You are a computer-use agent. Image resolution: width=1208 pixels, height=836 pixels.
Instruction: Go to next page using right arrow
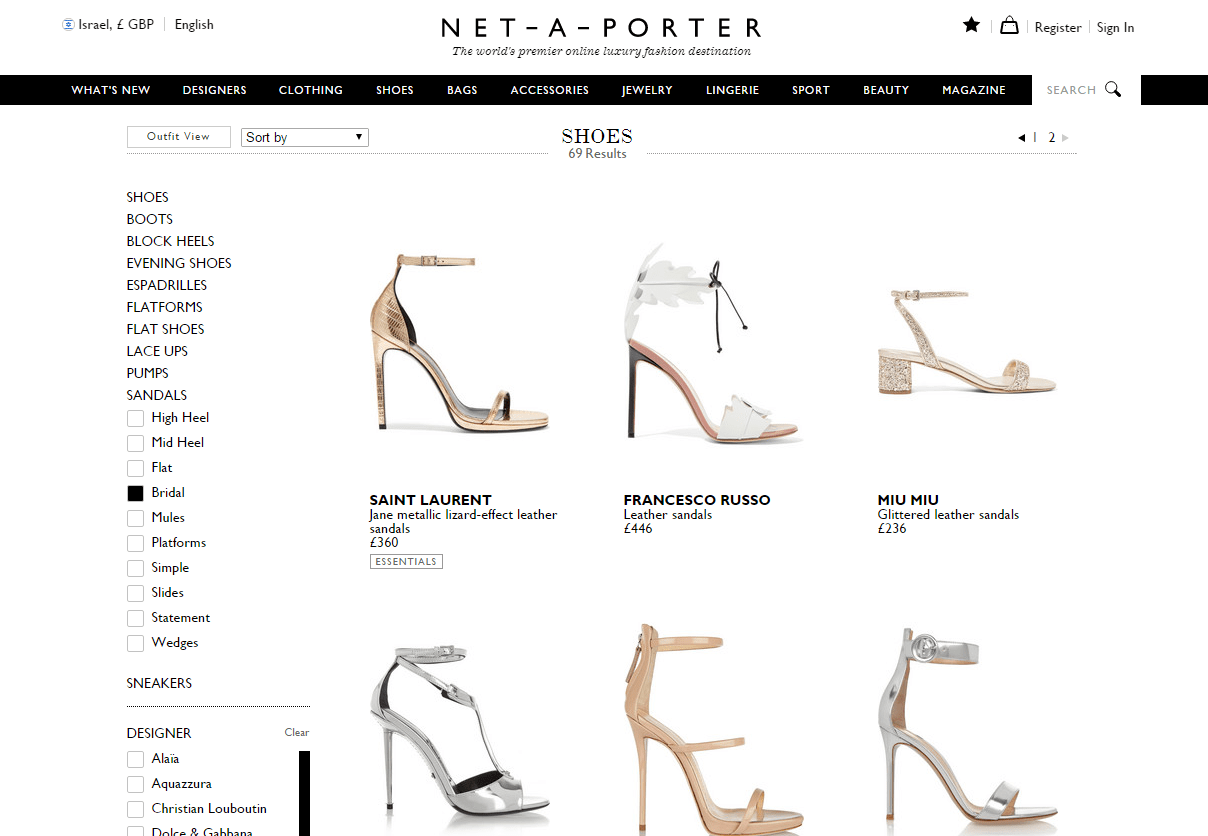1065,138
